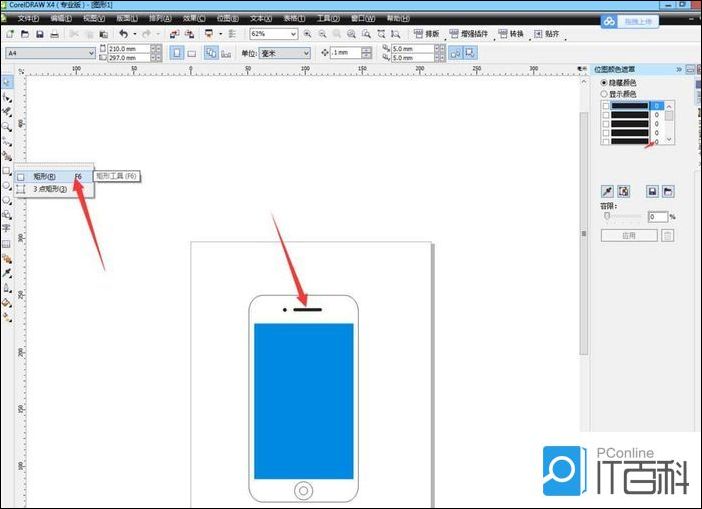Click the 容限 tolerance slider handle
This screenshot has height=509, width=702.
click(x=606, y=216)
